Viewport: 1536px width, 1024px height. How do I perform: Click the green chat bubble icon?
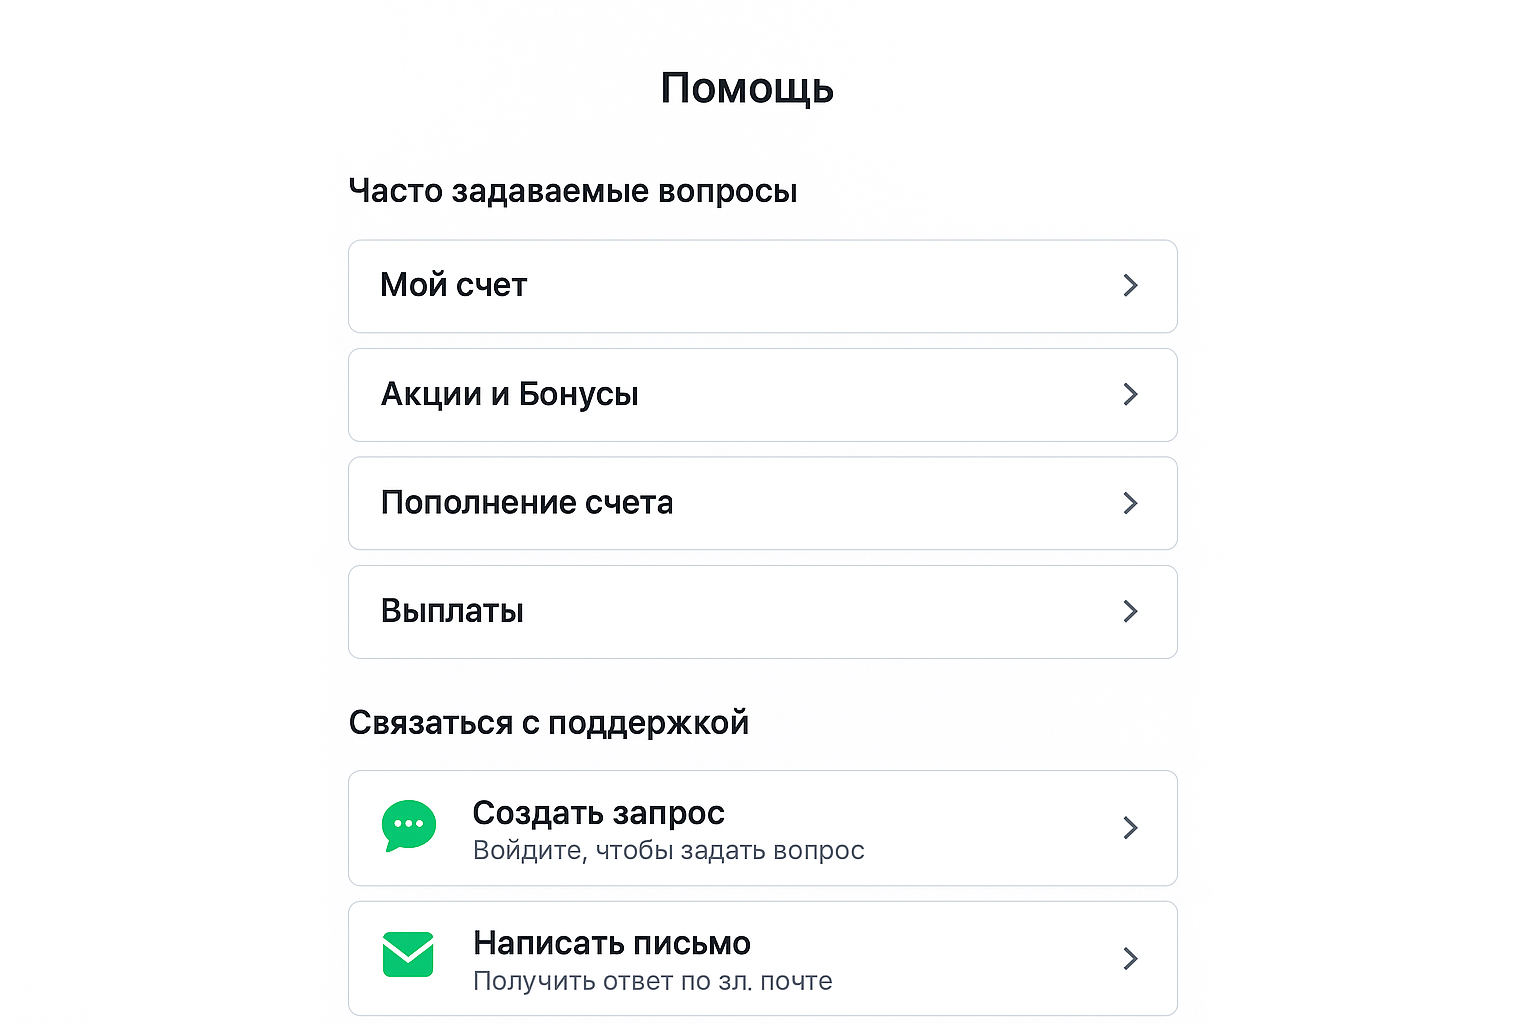[409, 826]
